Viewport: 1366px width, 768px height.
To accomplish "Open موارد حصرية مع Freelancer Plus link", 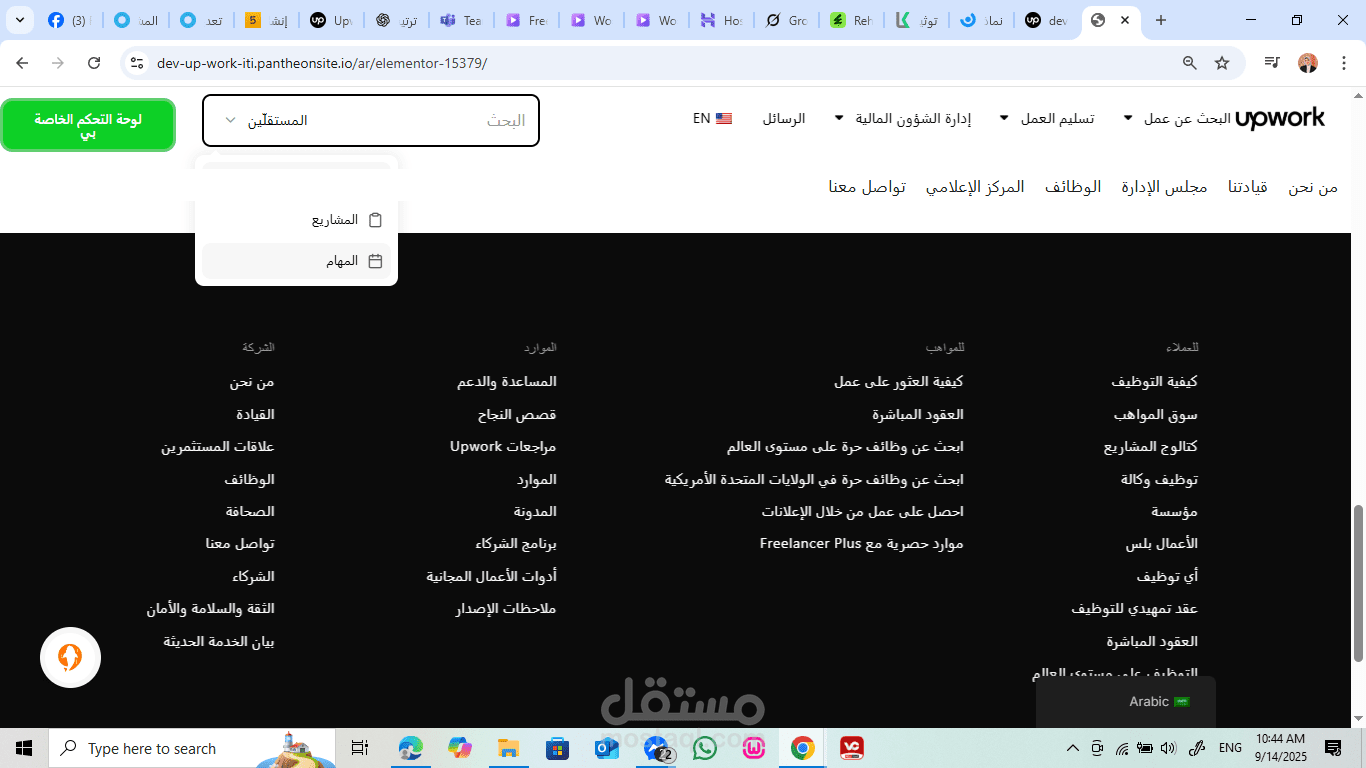I will click(861, 543).
